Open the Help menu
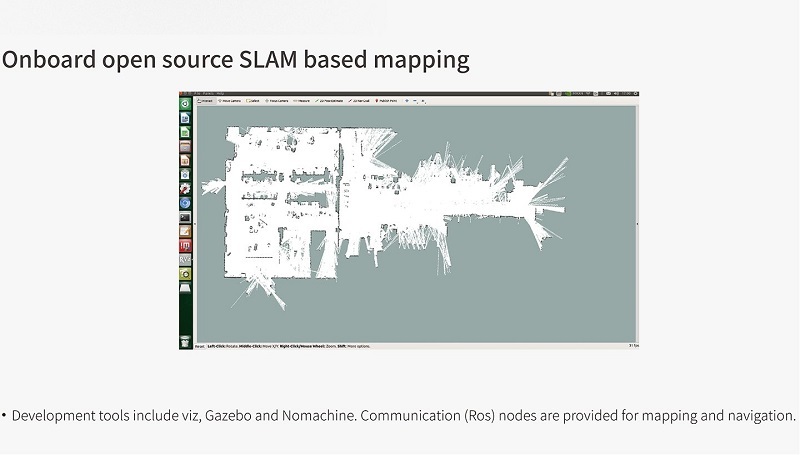Viewport: 800px width, 455px height. pyautogui.click(x=222, y=94)
